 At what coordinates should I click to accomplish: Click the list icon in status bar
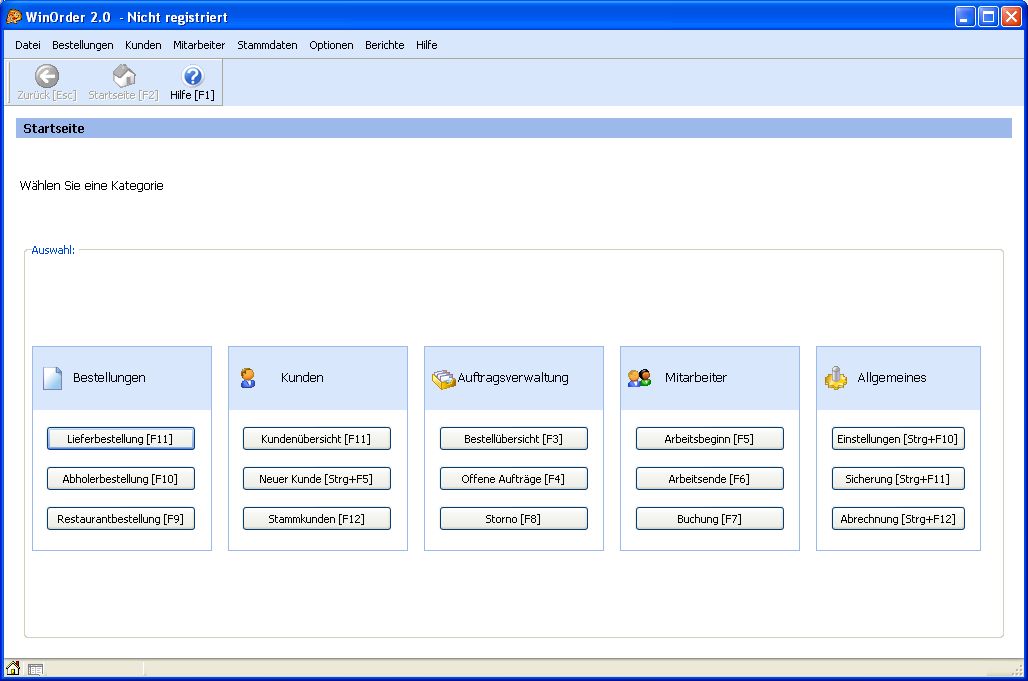coord(35,669)
